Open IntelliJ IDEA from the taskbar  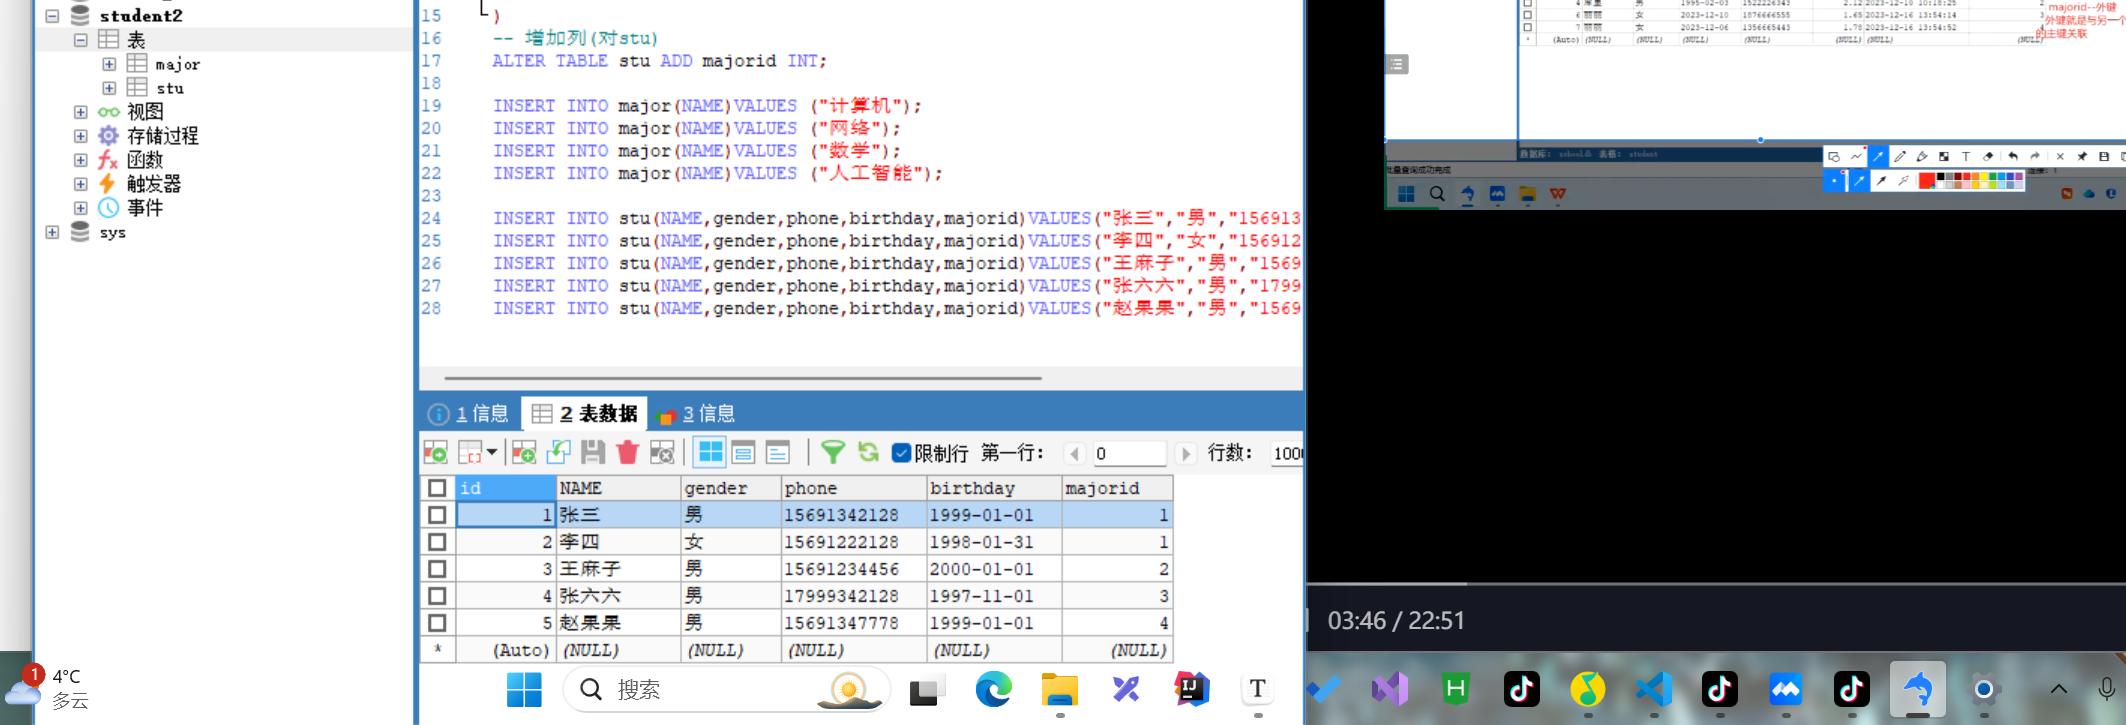pos(1192,689)
